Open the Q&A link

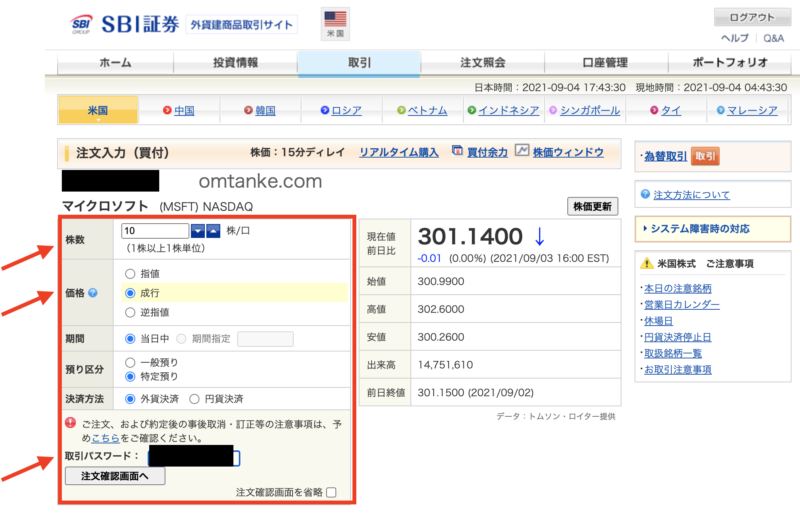tap(773, 38)
